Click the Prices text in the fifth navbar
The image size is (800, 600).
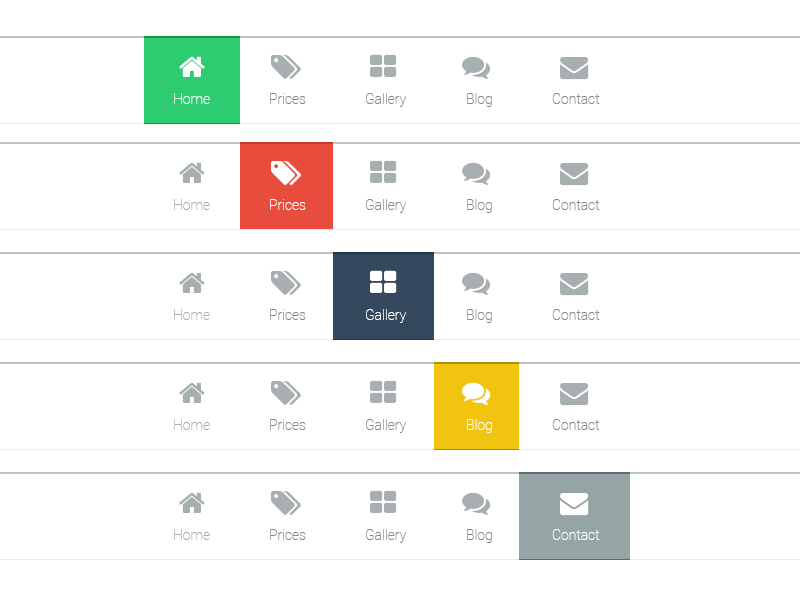pyautogui.click(x=286, y=534)
